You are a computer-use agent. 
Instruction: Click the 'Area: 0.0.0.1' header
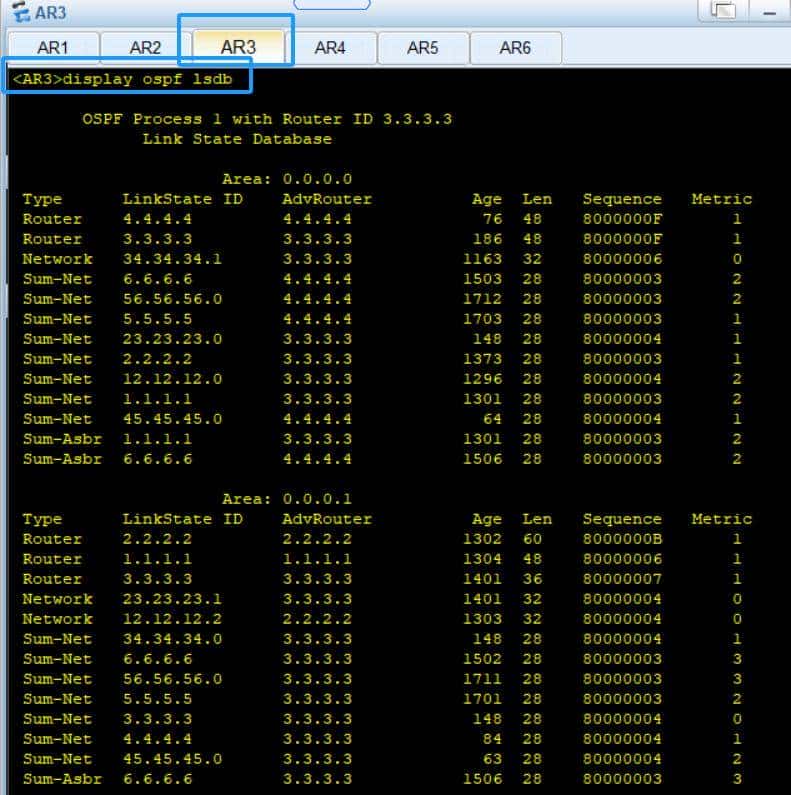[x=286, y=499]
